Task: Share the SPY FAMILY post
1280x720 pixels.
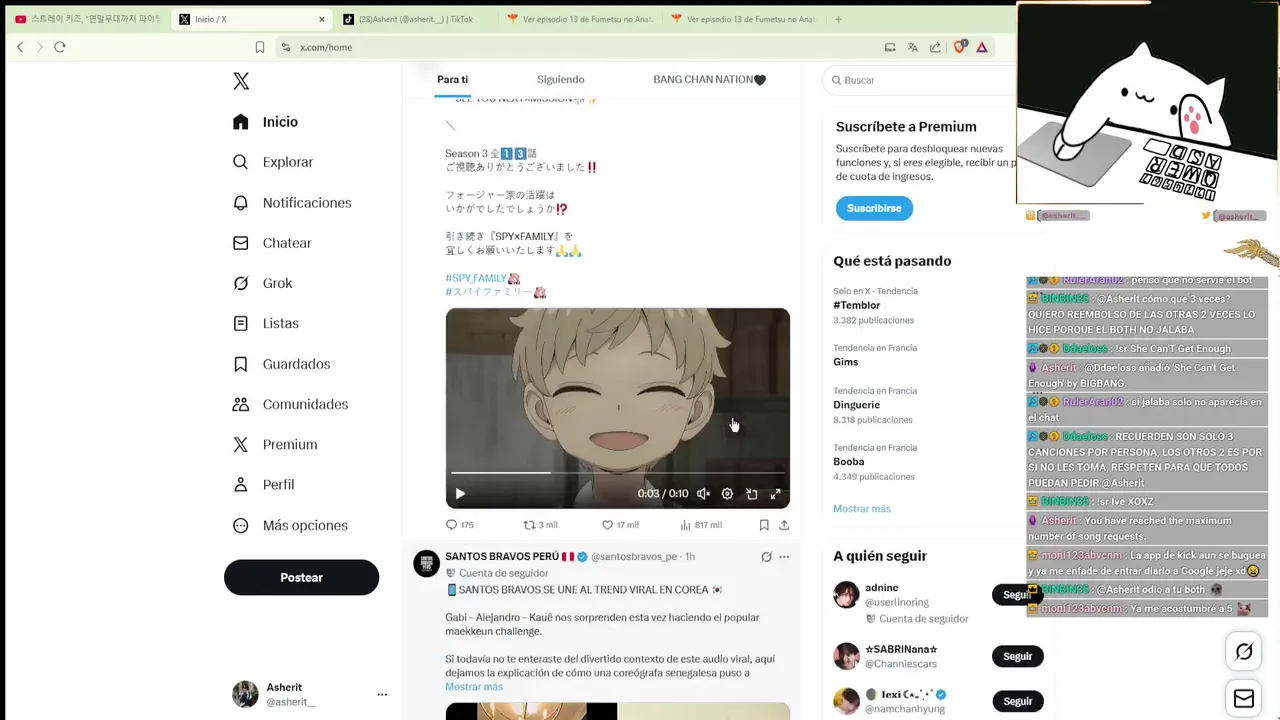Action: (784, 525)
